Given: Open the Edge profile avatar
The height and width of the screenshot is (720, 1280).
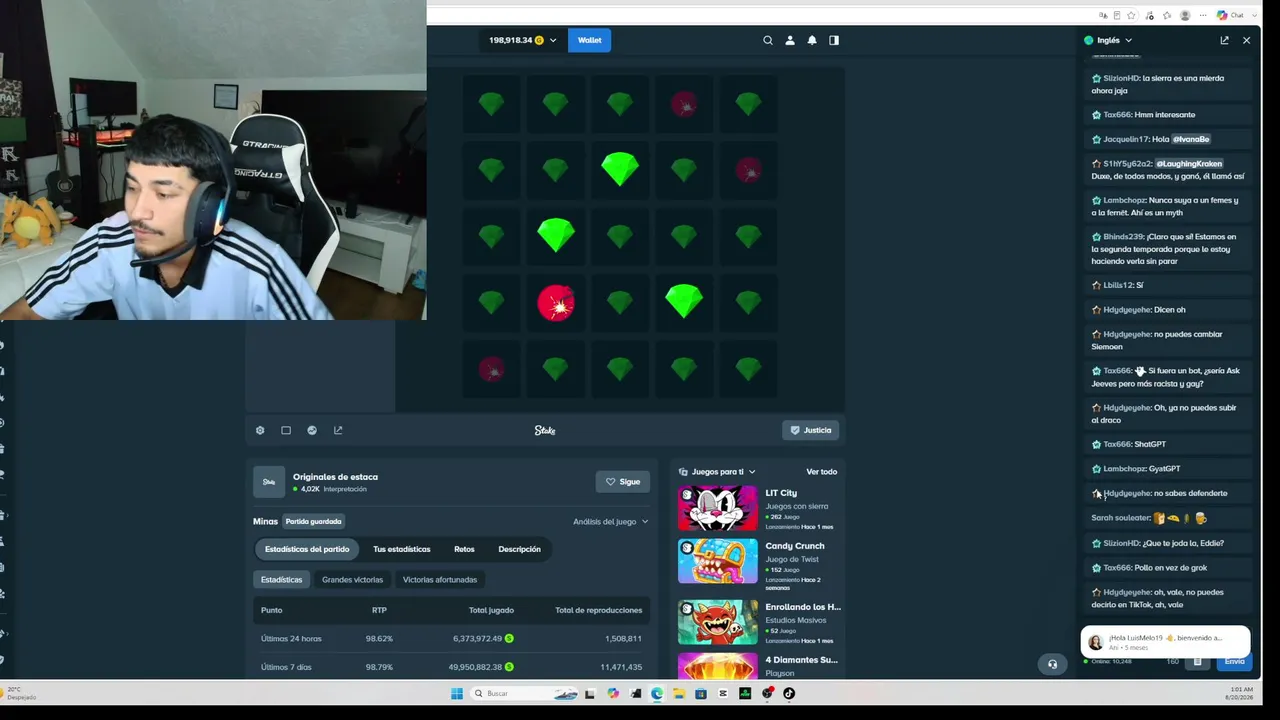Looking at the screenshot, I should tap(1185, 15).
